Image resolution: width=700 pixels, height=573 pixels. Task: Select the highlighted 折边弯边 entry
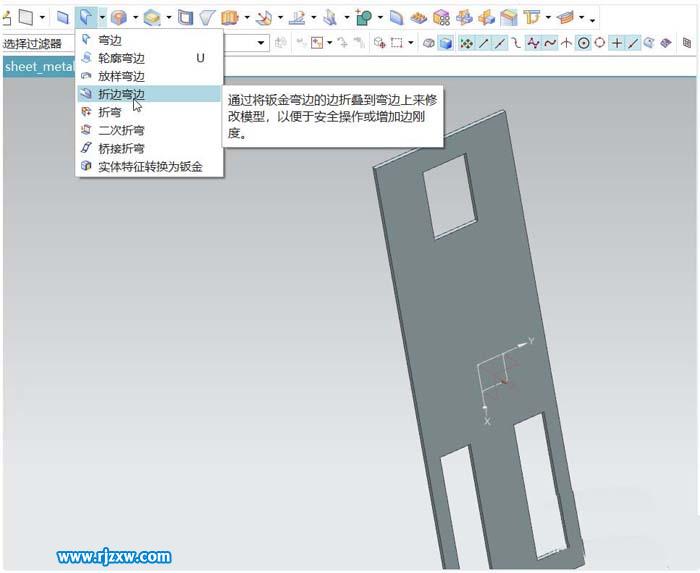(150, 94)
